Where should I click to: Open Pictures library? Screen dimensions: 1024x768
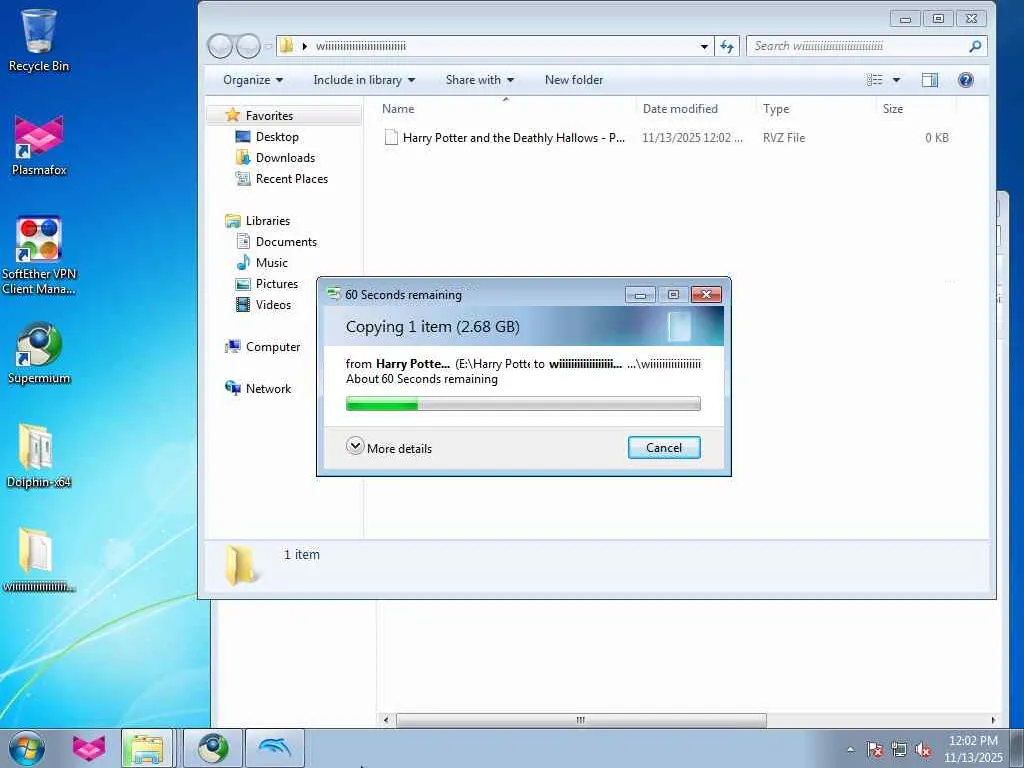[277, 283]
